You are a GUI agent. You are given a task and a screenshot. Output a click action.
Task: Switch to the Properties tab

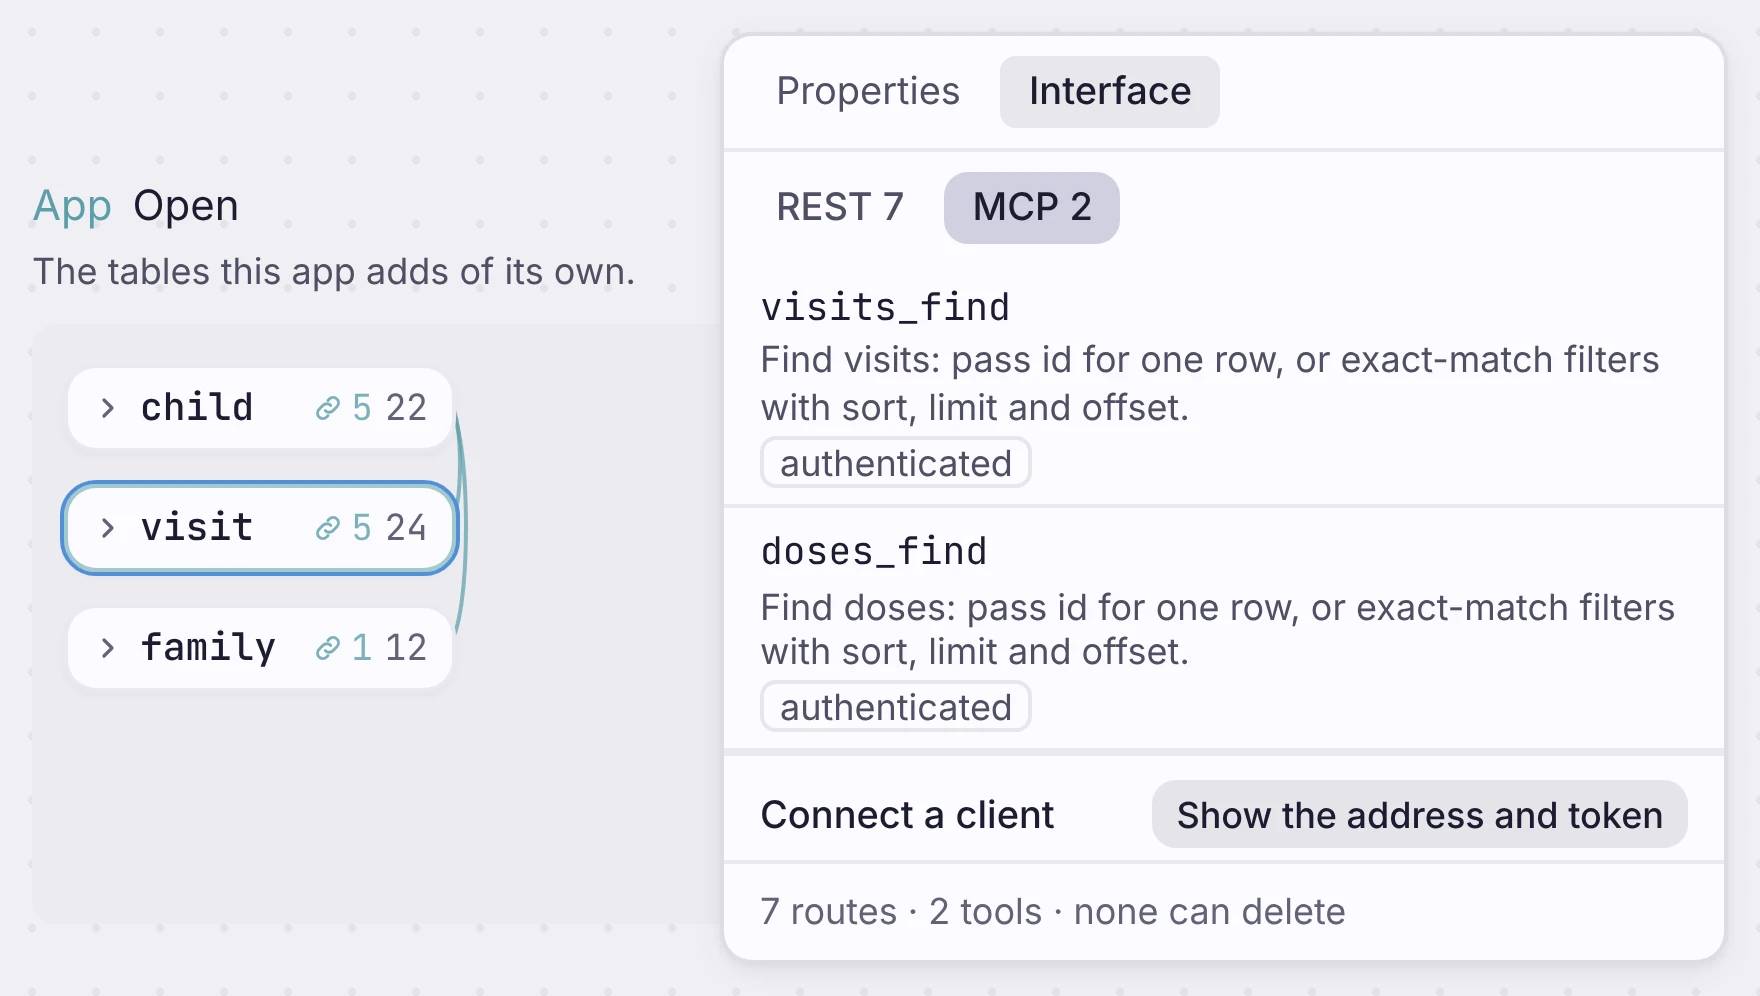coord(868,91)
